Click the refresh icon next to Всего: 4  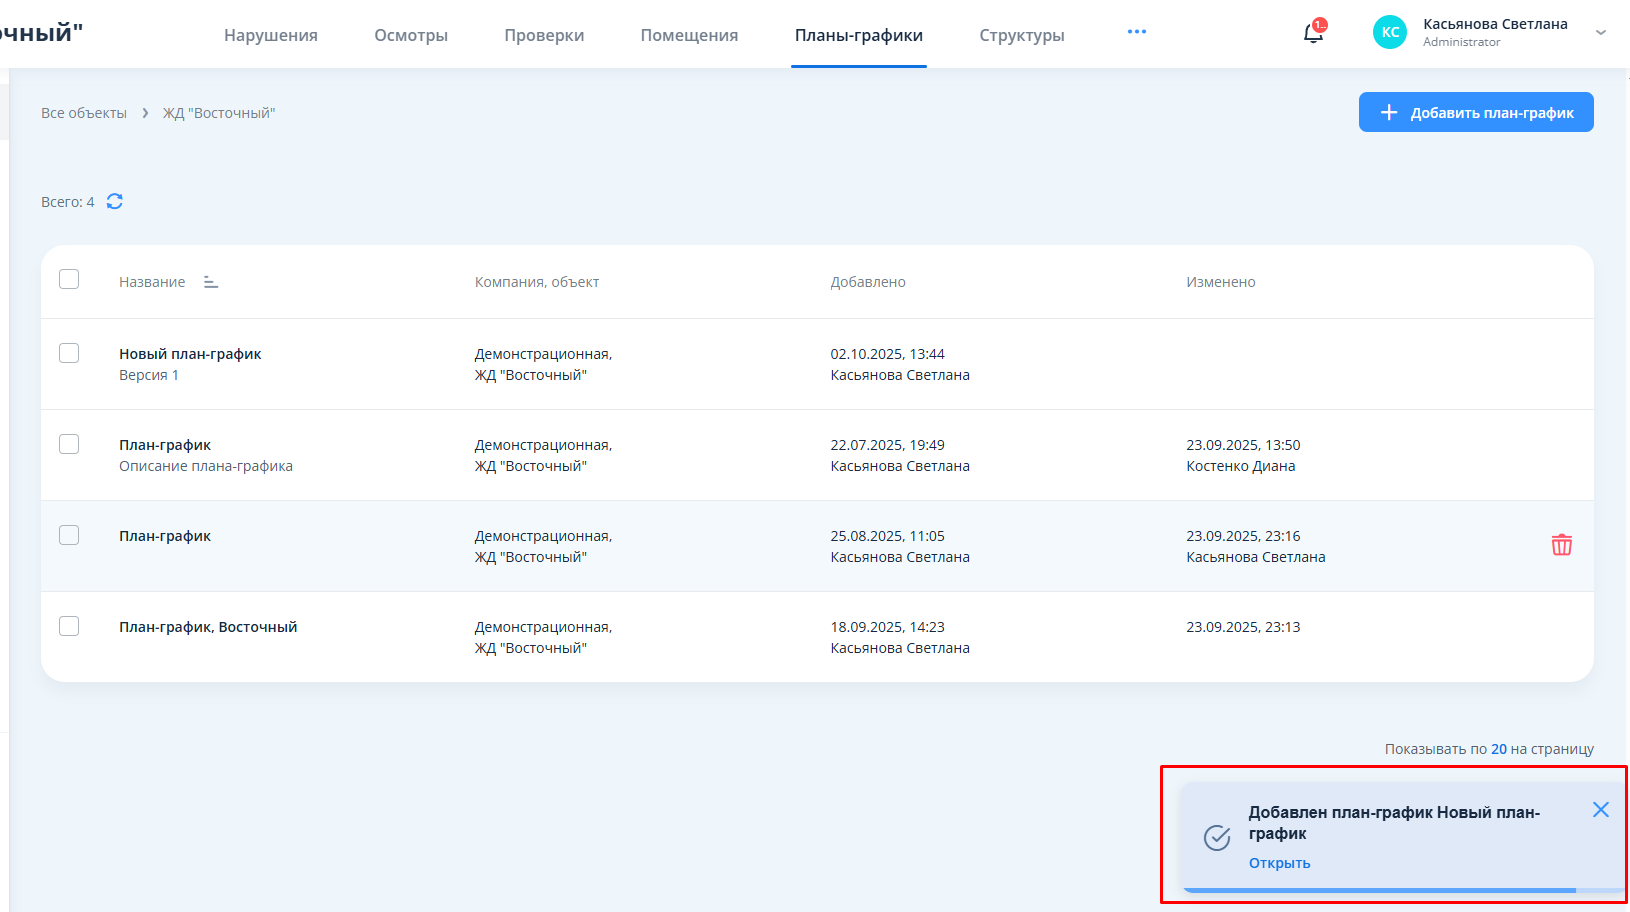point(115,202)
